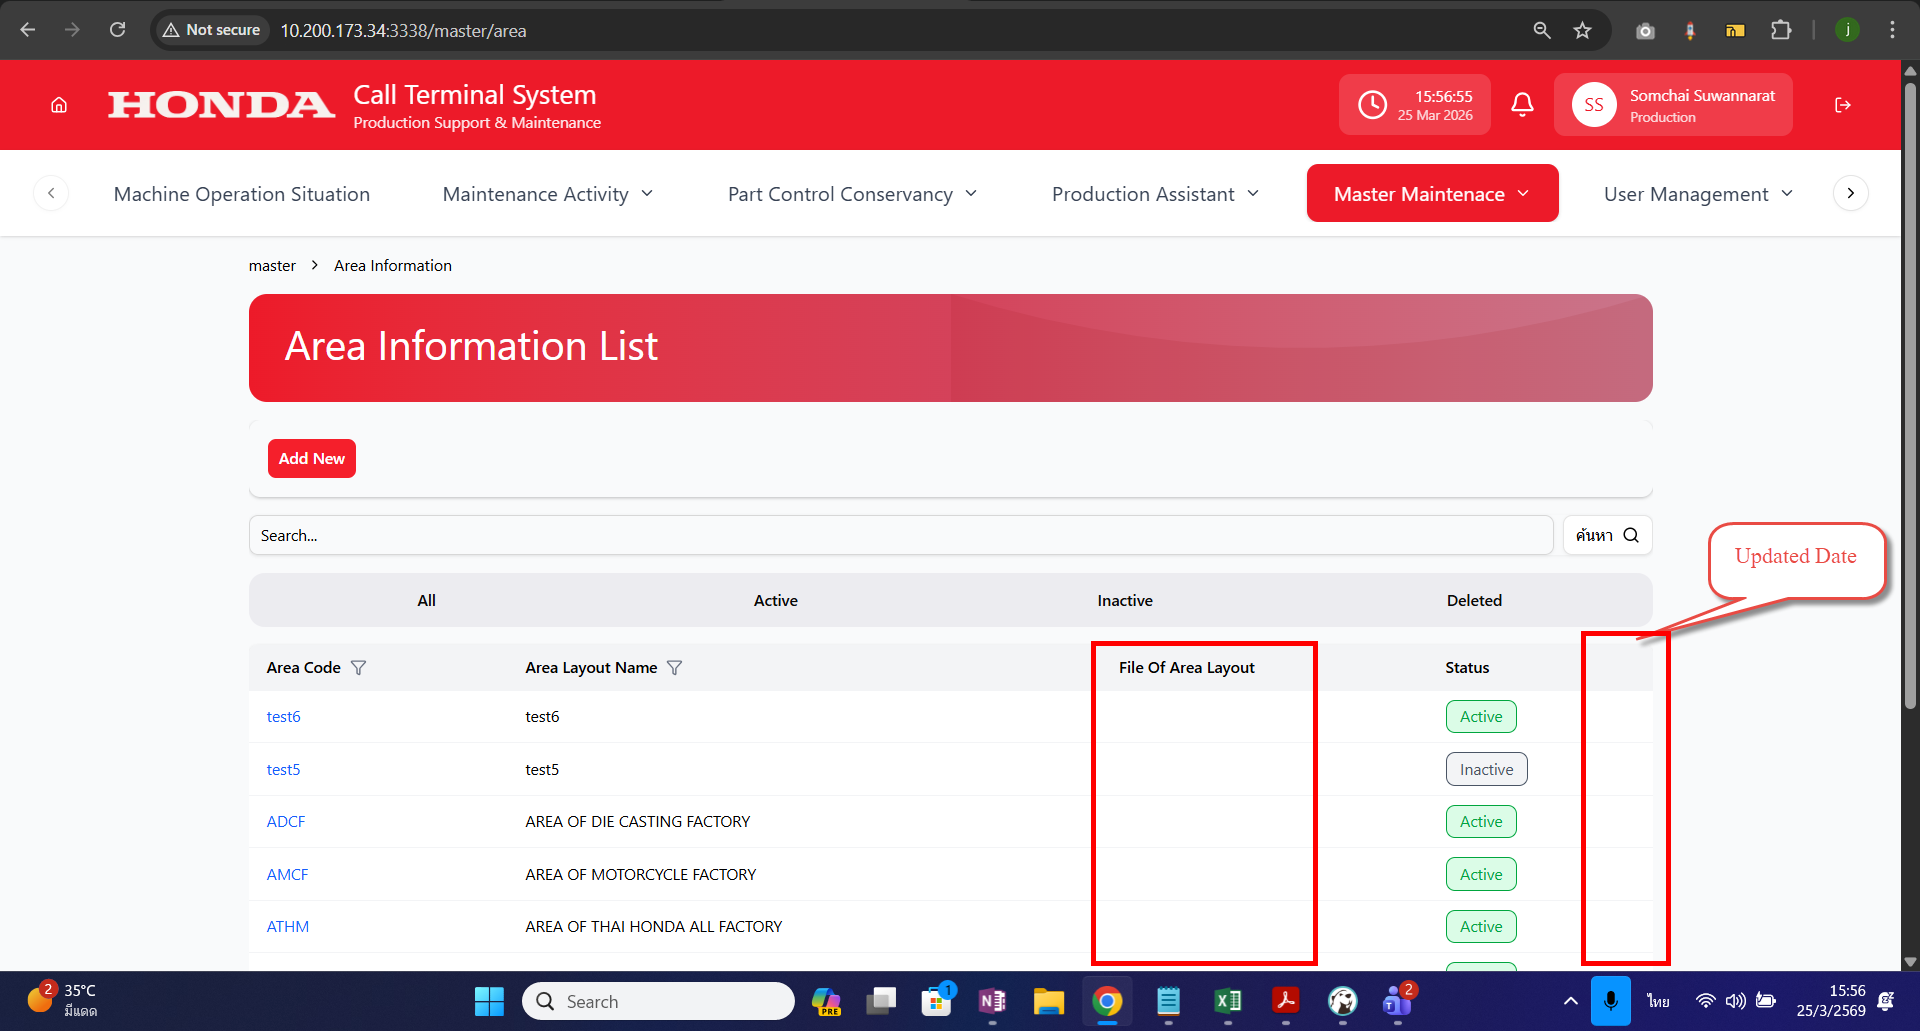Expand Maintenance Activity dropdown menu
The image size is (1920, 1031).
[547, 194]
